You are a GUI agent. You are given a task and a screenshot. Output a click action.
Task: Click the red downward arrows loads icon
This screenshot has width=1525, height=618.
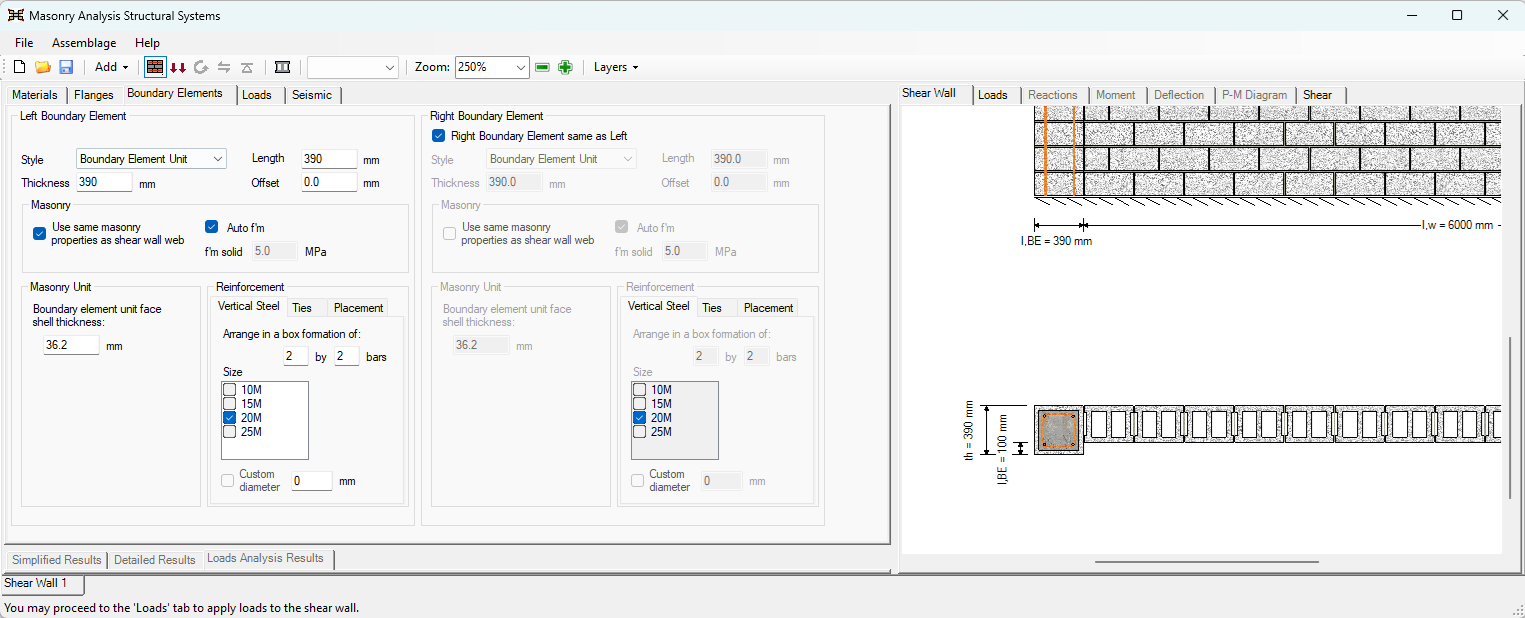click(x=178, y=67)
